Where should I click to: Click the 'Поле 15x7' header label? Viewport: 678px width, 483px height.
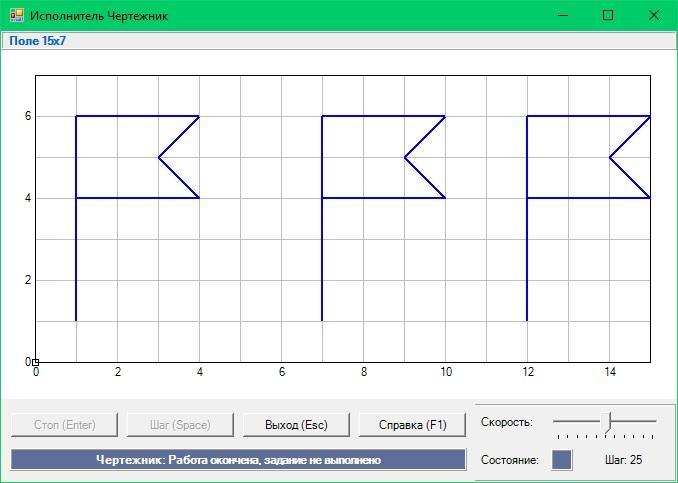pyautogui.click(x=38, y=41)
